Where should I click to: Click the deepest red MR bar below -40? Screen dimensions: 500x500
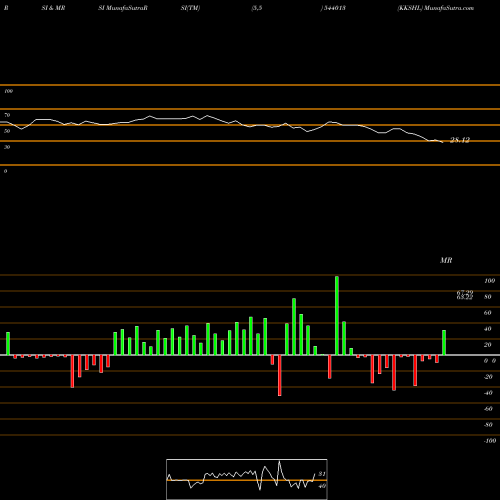tap(279, 375)
